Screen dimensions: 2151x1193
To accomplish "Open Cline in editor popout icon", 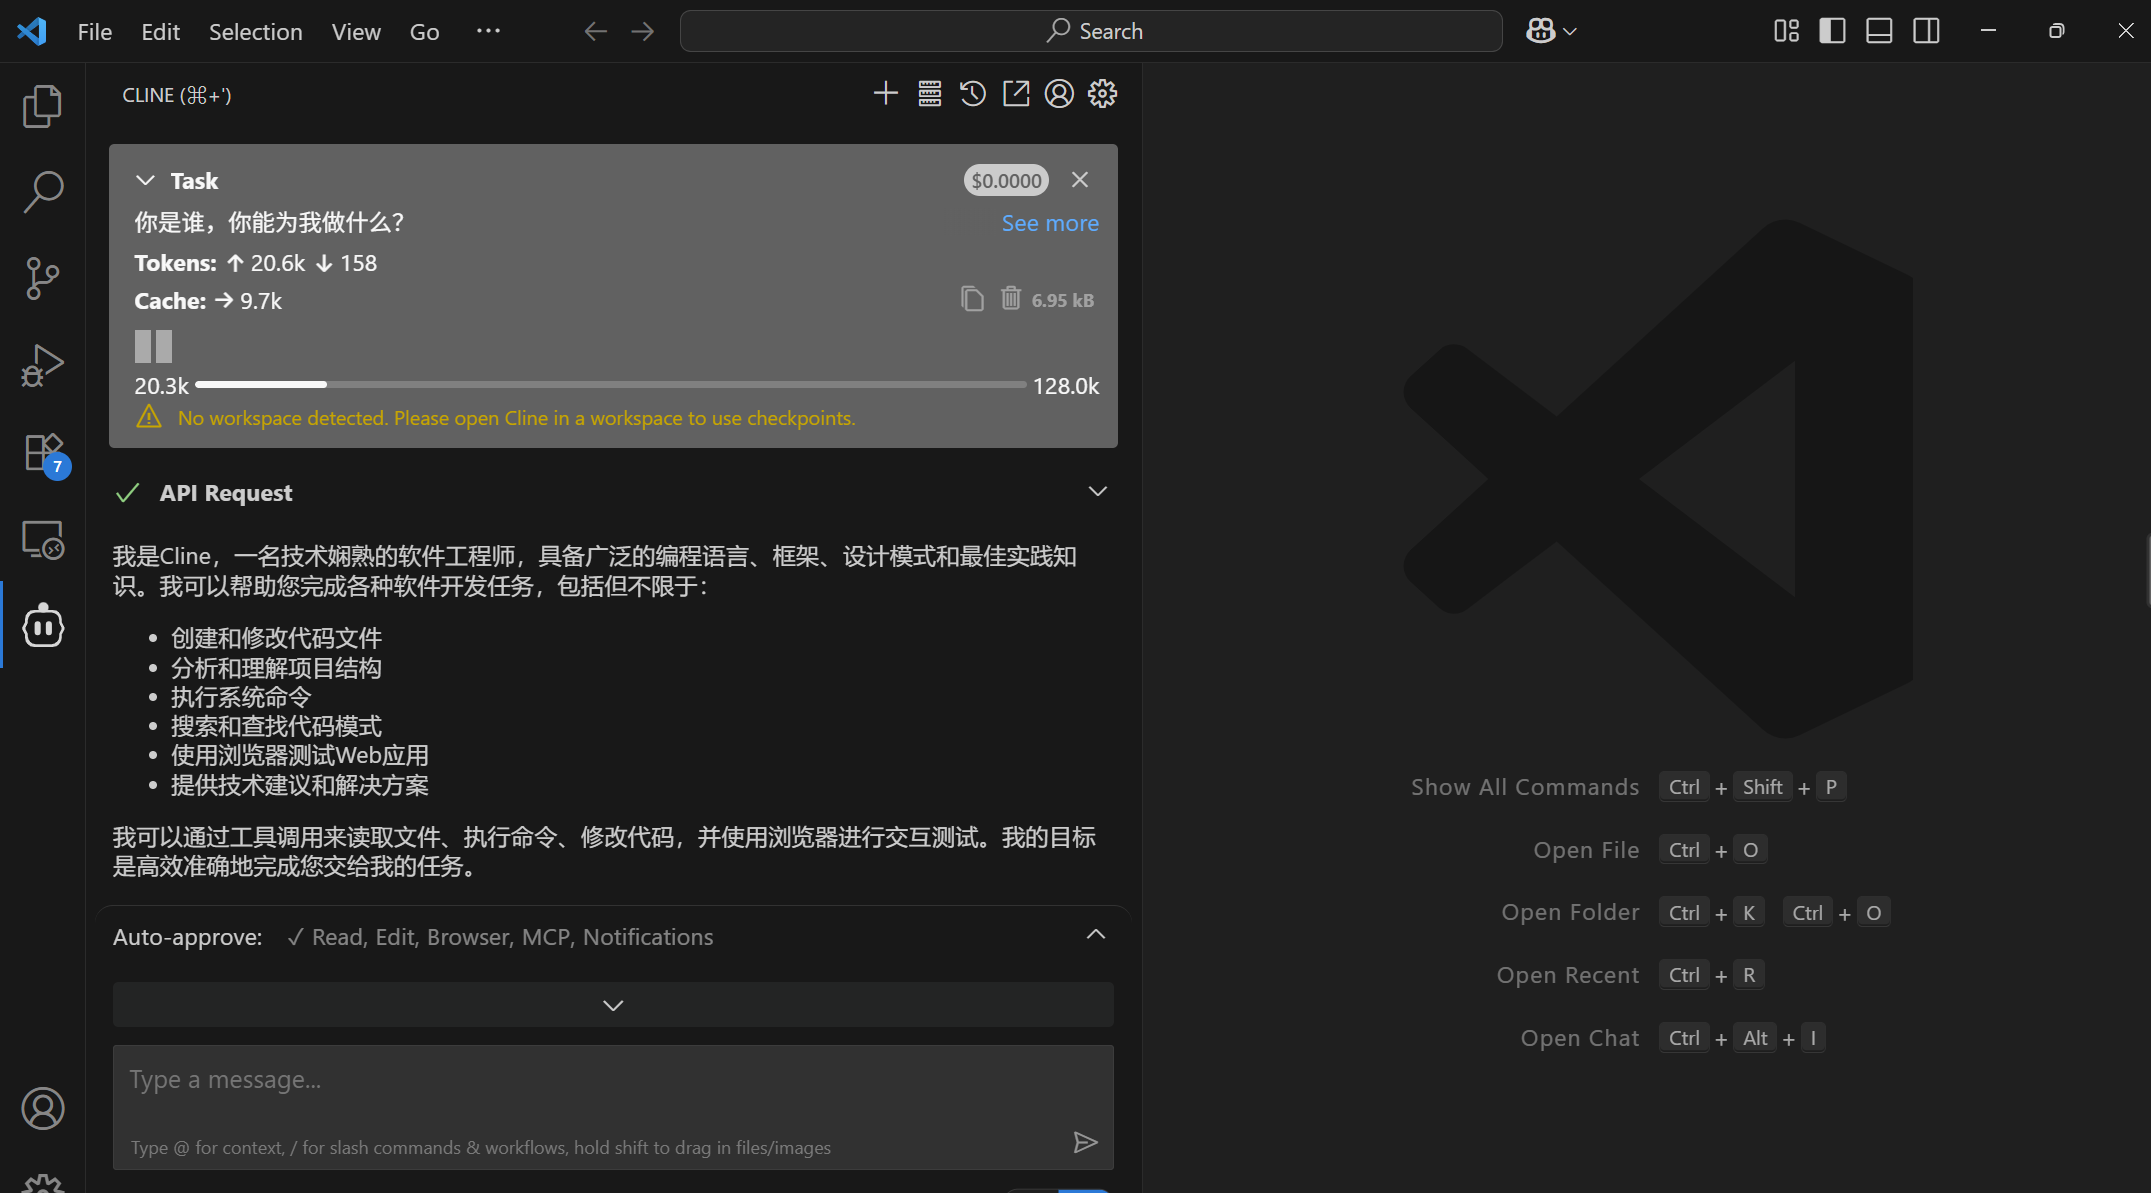I will pyautogui.click(x=1016, y=94).
